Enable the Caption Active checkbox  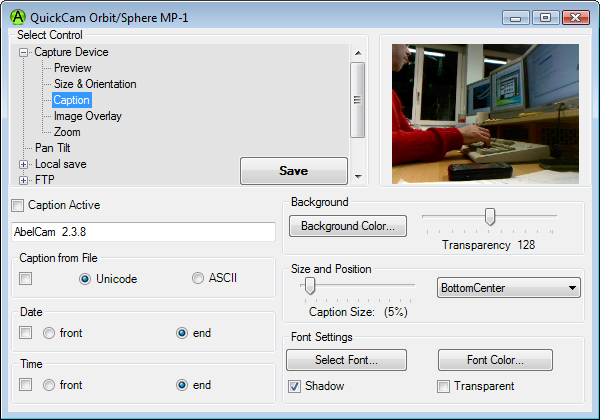[17, 206]
